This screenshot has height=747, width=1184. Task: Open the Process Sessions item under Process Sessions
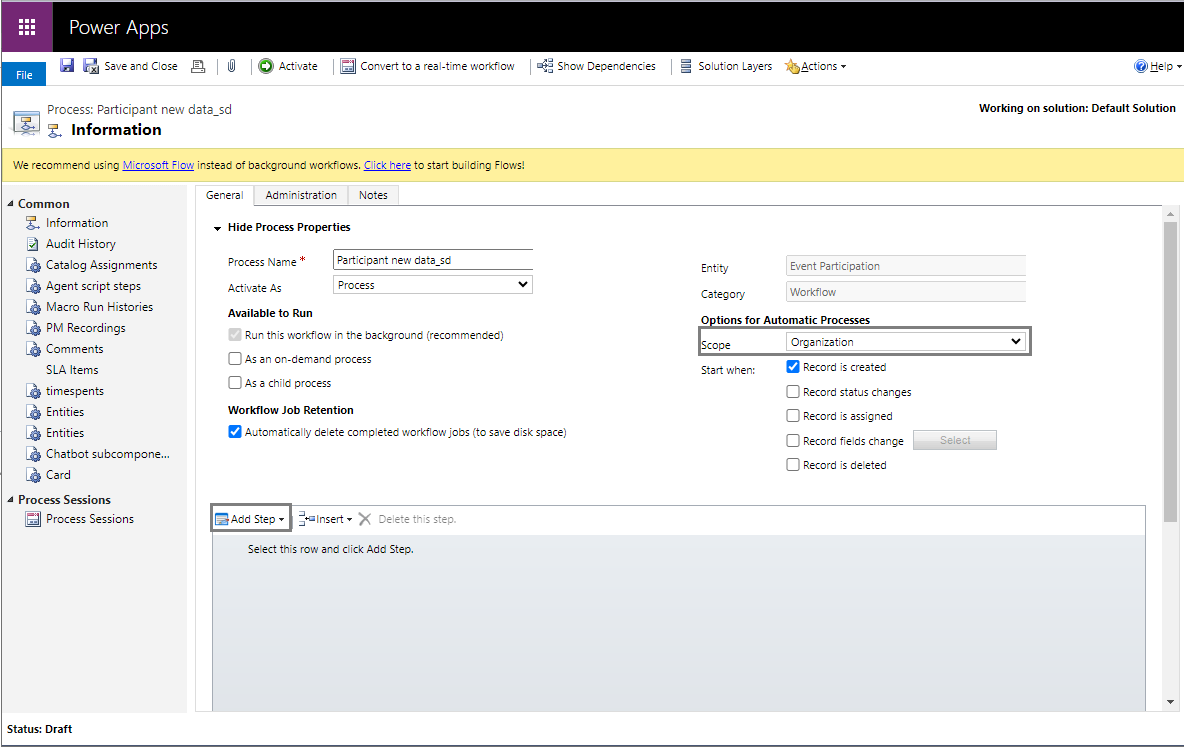click(89, 519)
